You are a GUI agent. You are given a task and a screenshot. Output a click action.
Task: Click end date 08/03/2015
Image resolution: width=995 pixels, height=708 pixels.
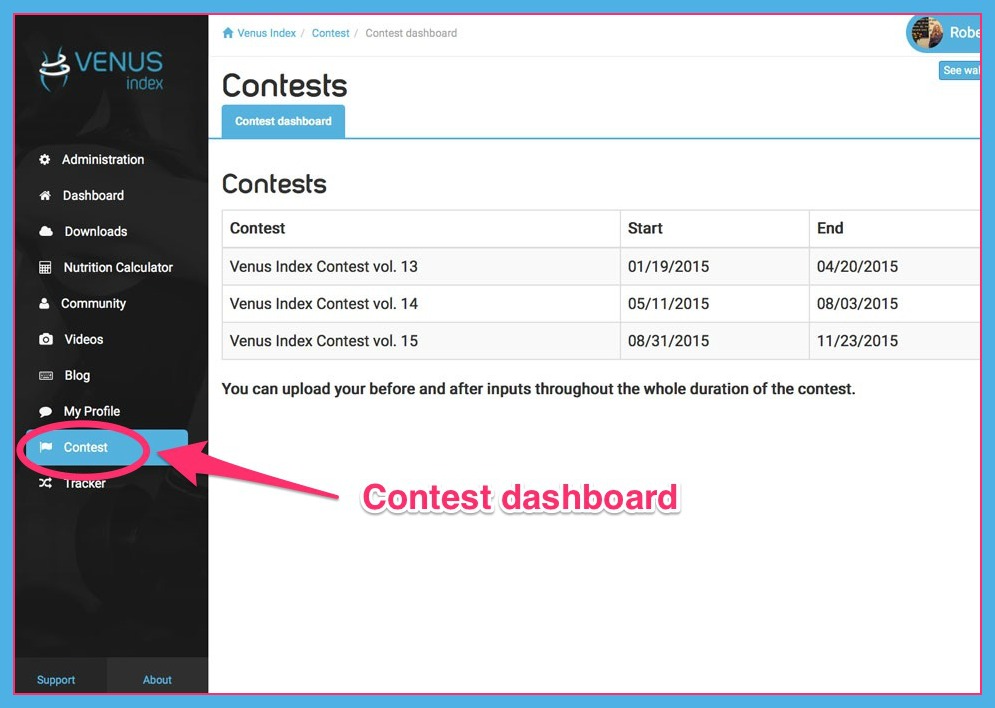point(857,304)
